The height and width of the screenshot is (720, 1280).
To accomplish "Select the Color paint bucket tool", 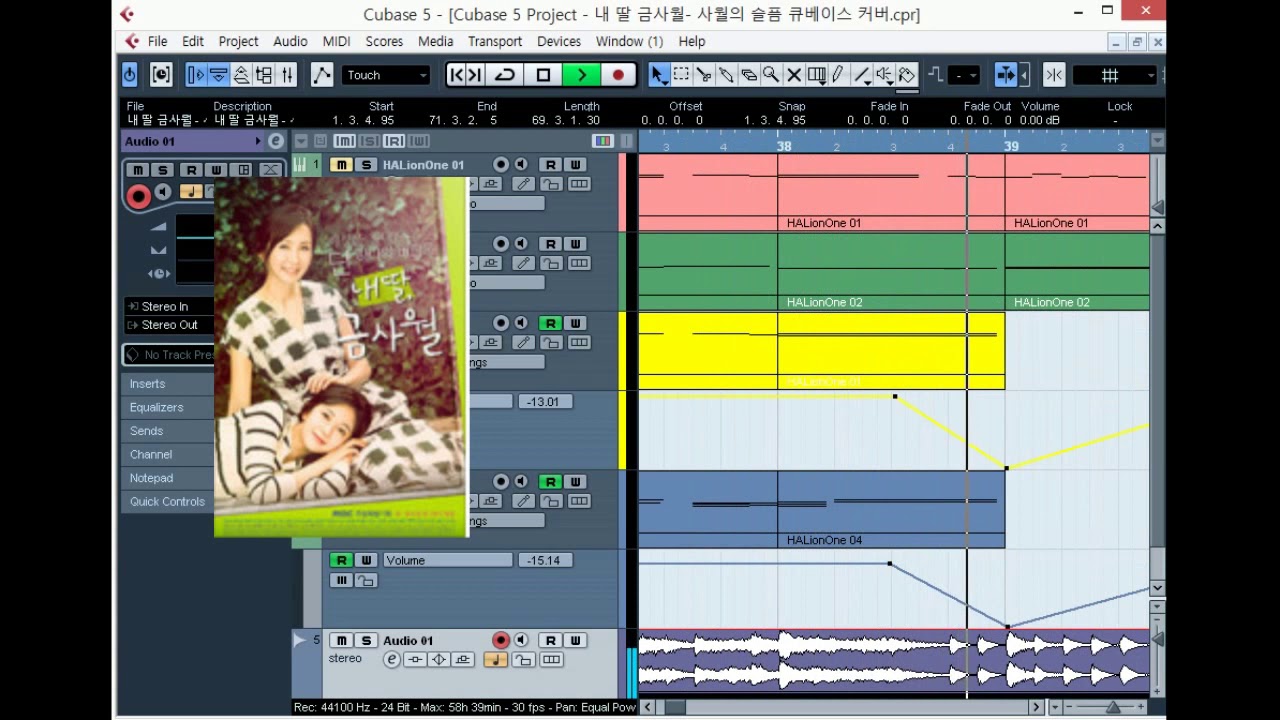I will click(907, 75).
